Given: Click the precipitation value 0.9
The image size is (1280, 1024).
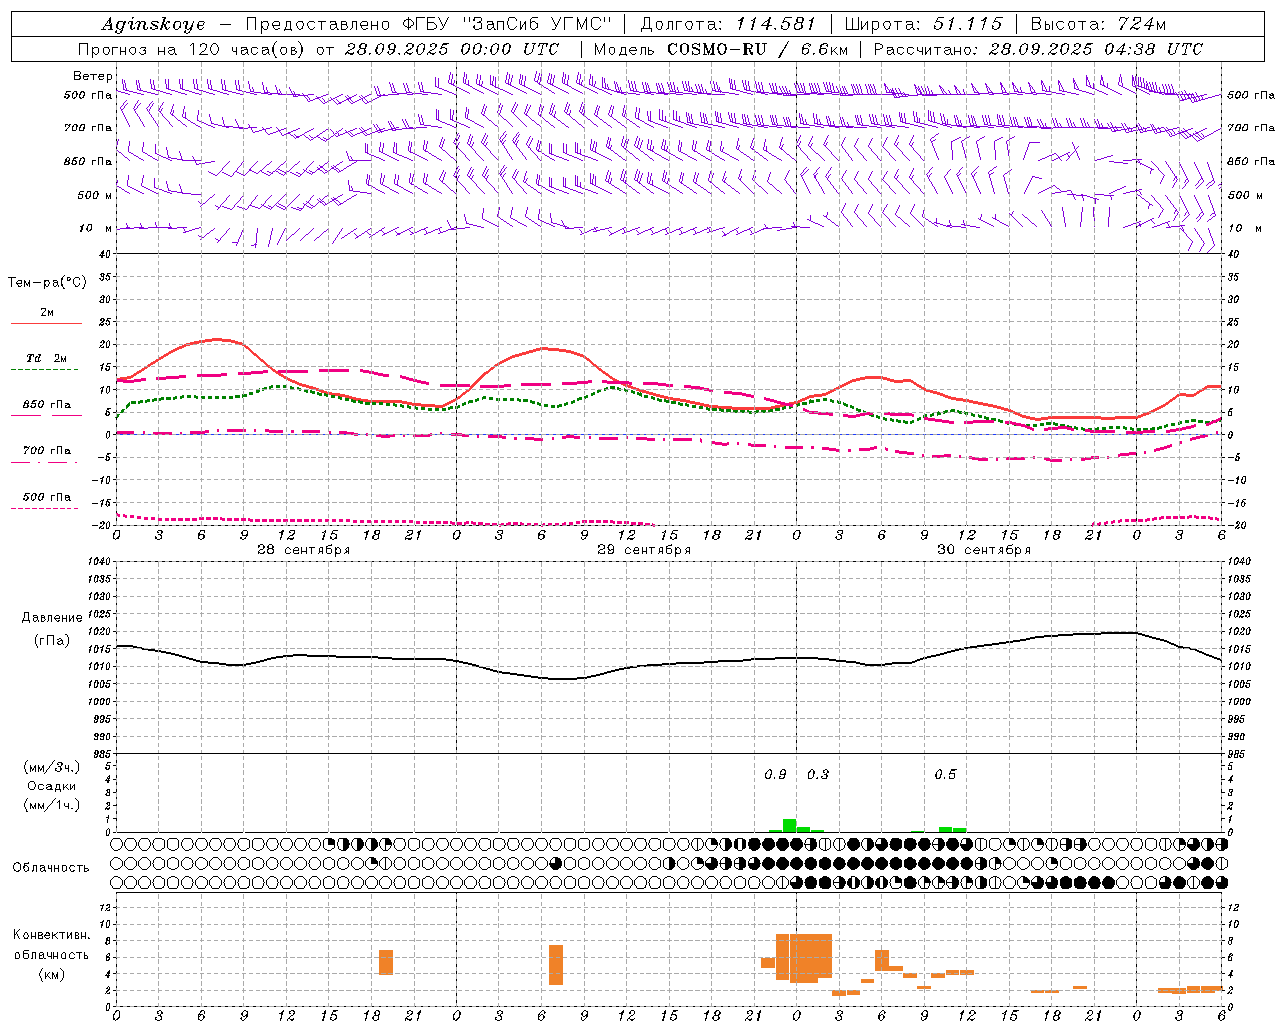Looking at the screenshot, I should (775, 775).
